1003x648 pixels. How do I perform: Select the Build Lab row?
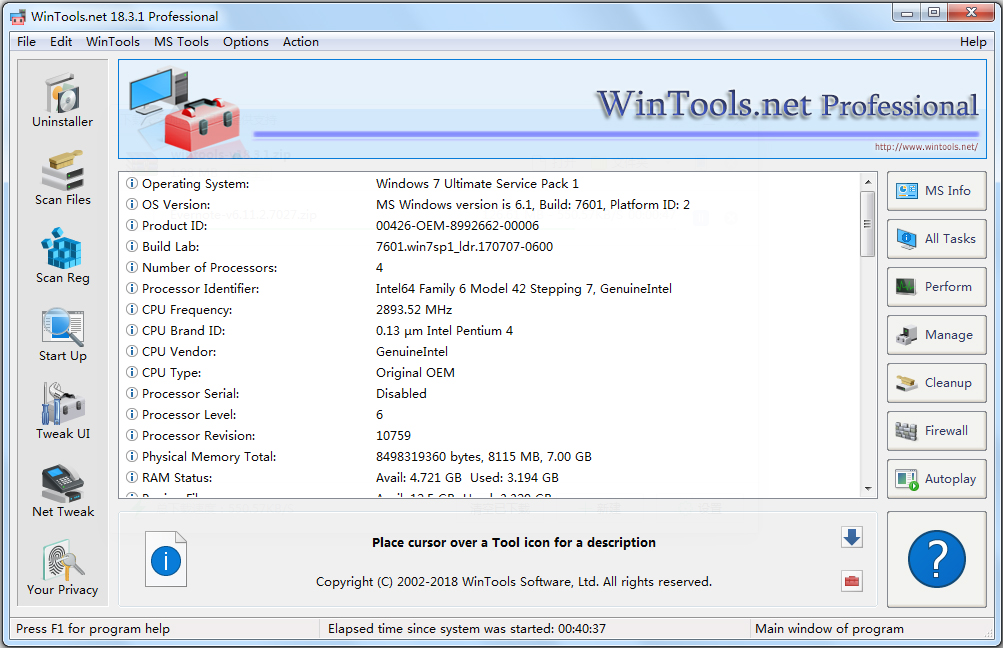489,246
